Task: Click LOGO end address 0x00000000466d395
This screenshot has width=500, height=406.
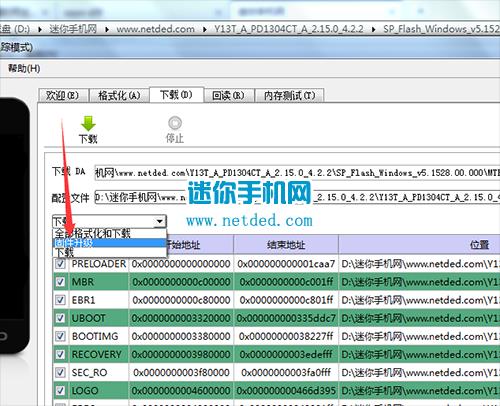Action: [286, 390]
